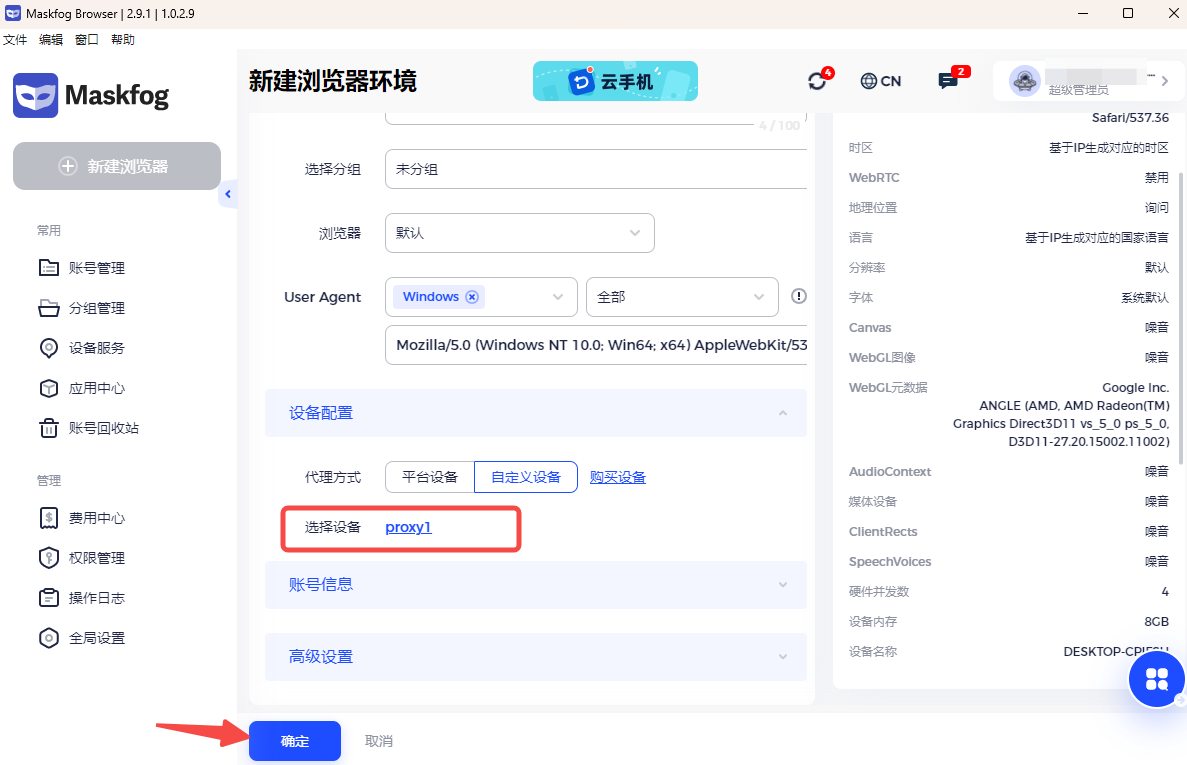Screen dimensions: 1187x765
Task: Open the User Agent OS dropdown with Windows
Action: tap(481, 297)
